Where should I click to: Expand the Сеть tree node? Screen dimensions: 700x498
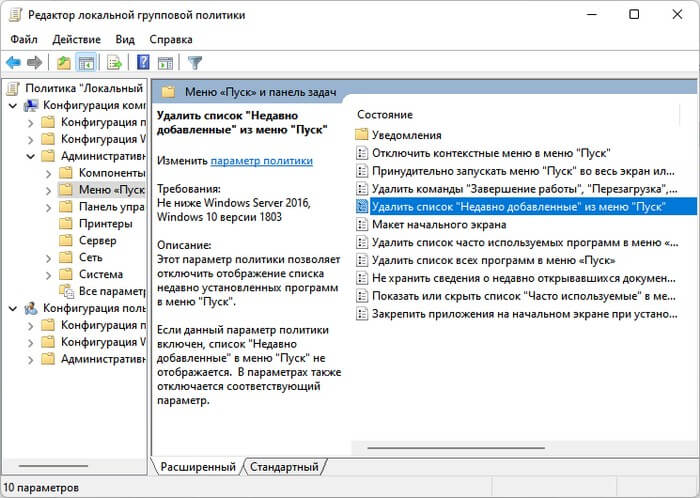pos(49,258)
